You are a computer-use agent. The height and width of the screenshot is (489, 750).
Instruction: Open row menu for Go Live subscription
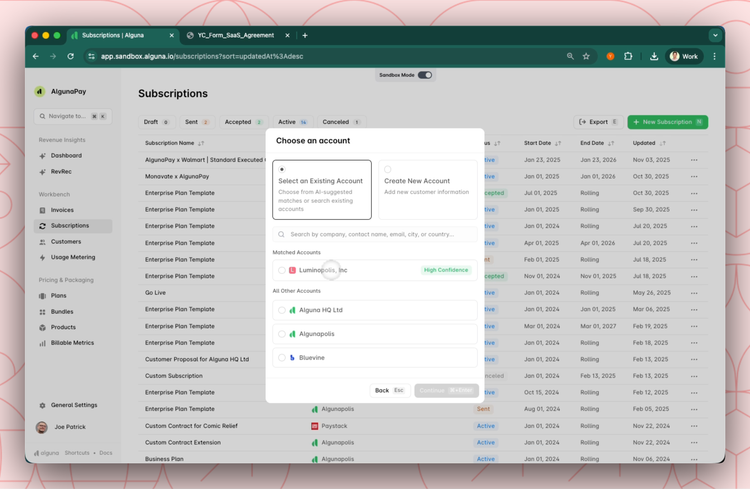(694, 293)
